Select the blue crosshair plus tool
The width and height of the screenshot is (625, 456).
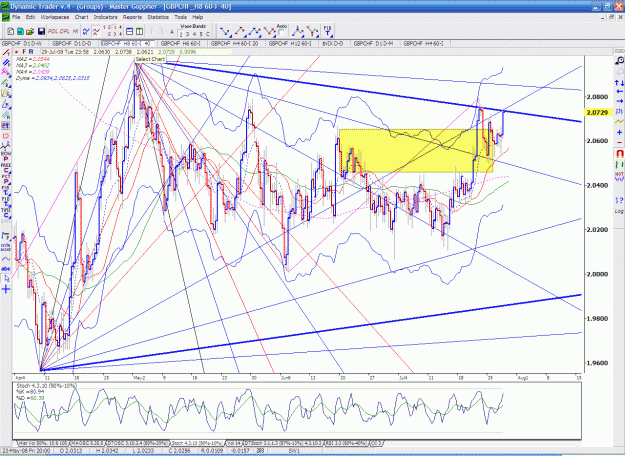click(x=6, y=289)
